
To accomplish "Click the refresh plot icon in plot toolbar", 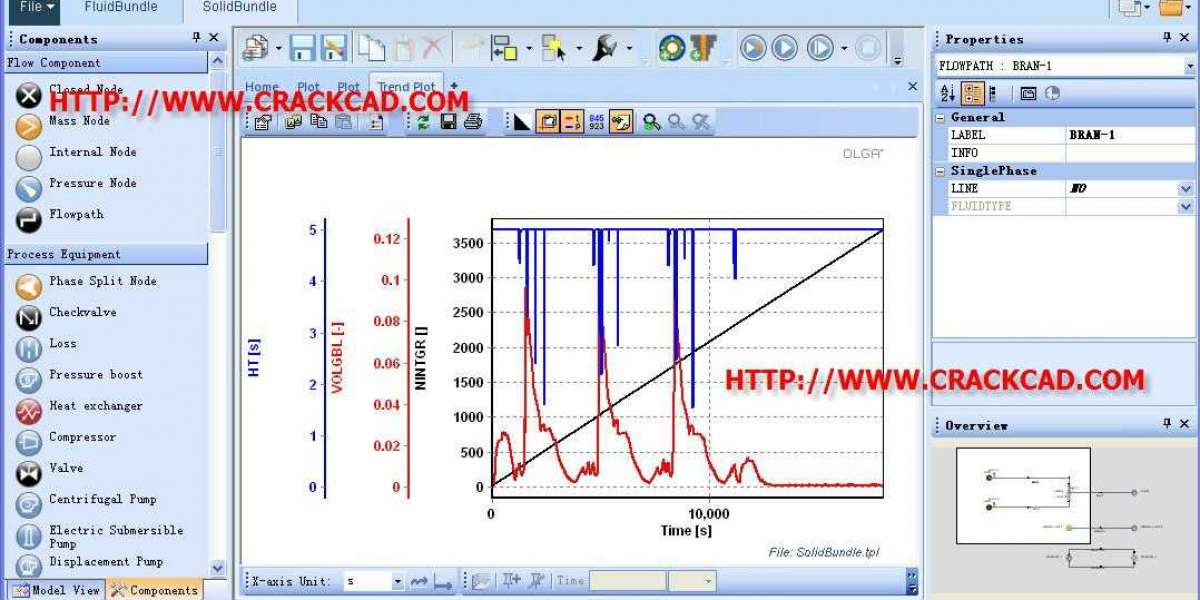I will click(424, 122).
